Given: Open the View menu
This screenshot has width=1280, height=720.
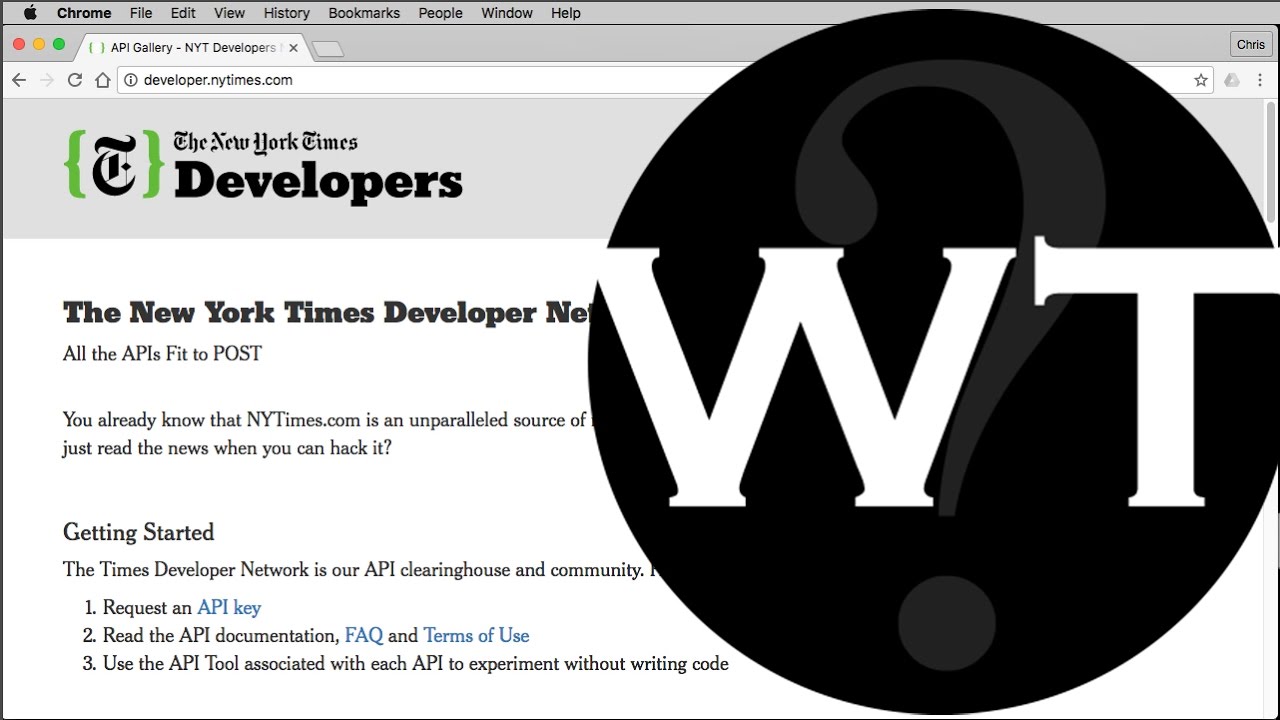Looking at the screenshot, I should (229, 13).
